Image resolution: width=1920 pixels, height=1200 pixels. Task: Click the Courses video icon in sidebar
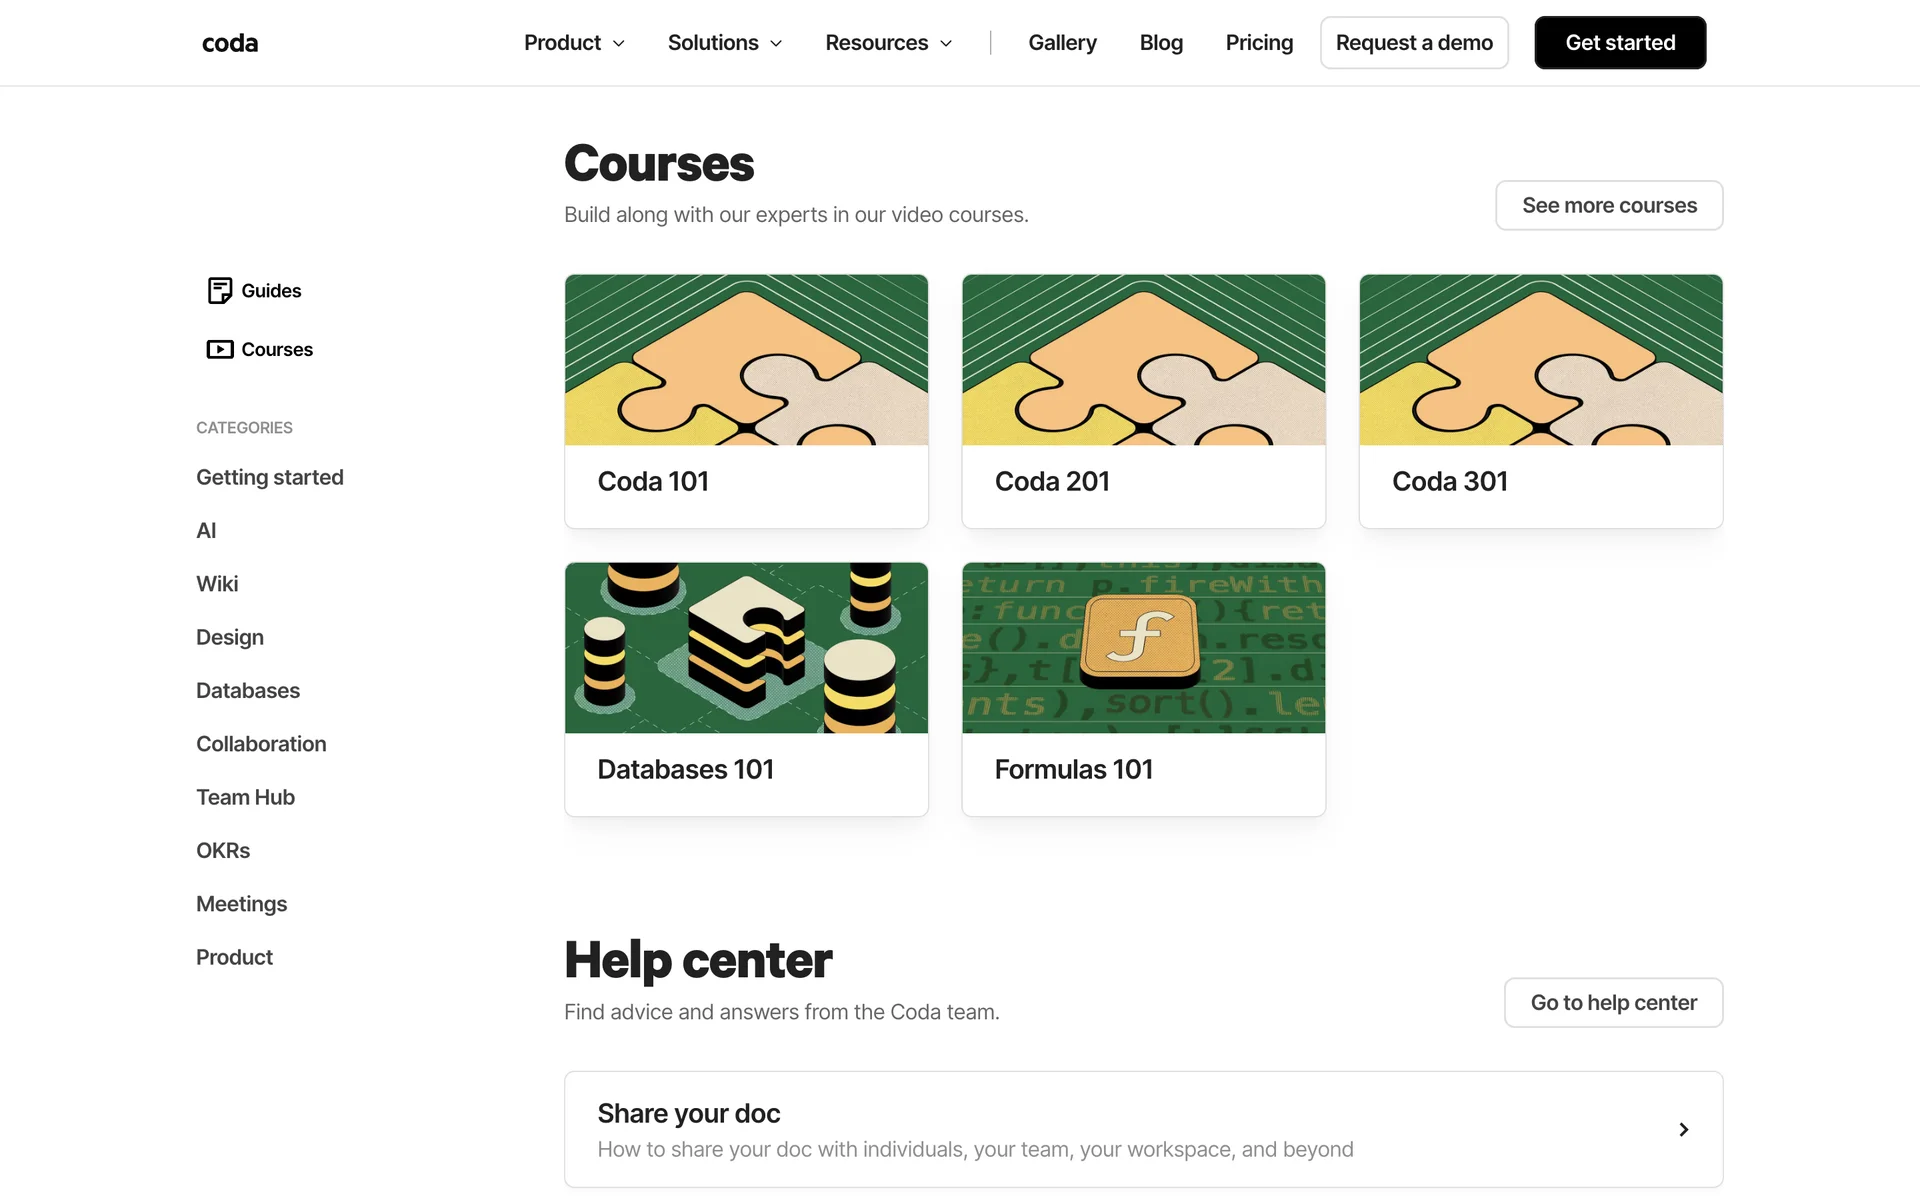220,349
